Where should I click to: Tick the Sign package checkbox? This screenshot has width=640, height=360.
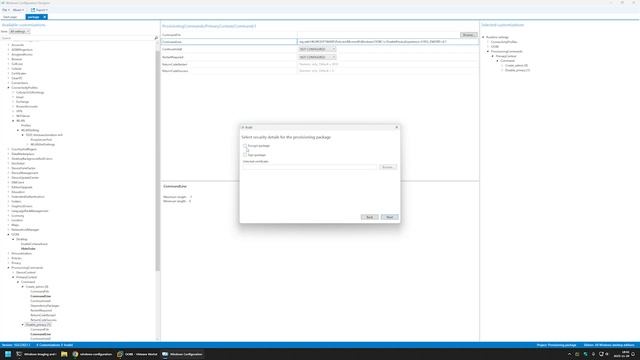pyautogui.click(x=245, y=155)
